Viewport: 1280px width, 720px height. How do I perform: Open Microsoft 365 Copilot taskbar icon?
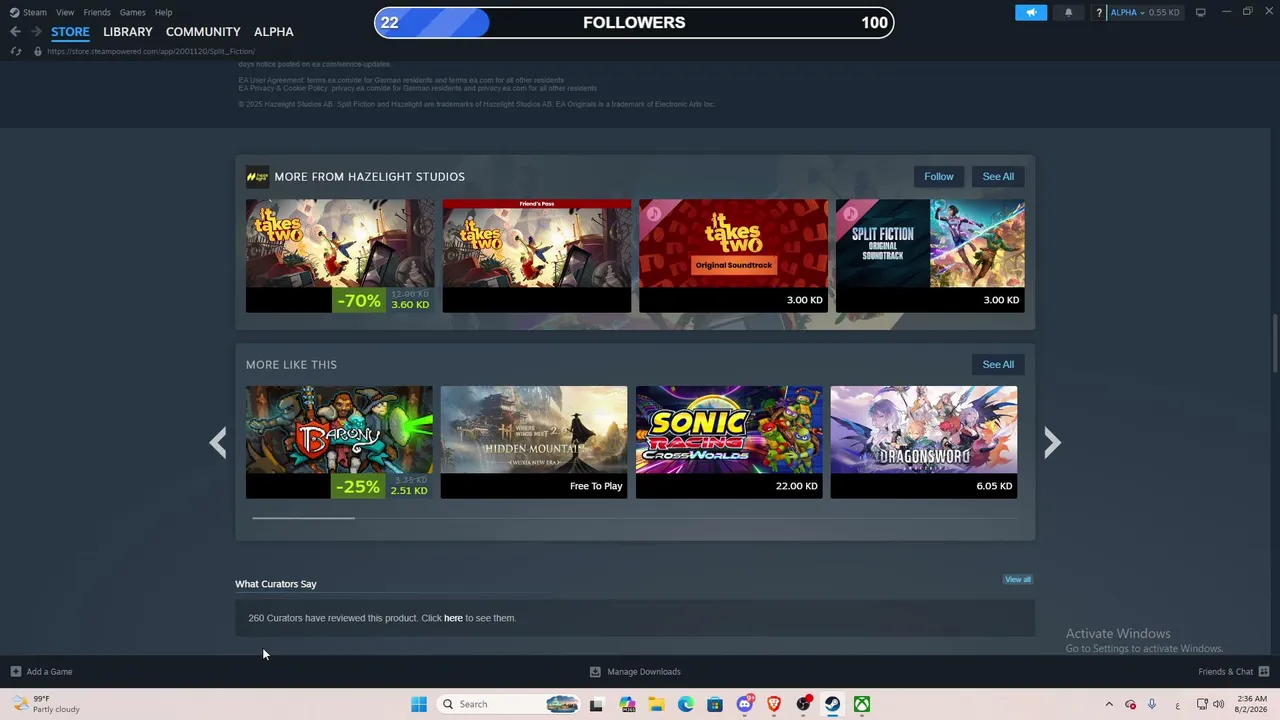[x=627, y=704]
